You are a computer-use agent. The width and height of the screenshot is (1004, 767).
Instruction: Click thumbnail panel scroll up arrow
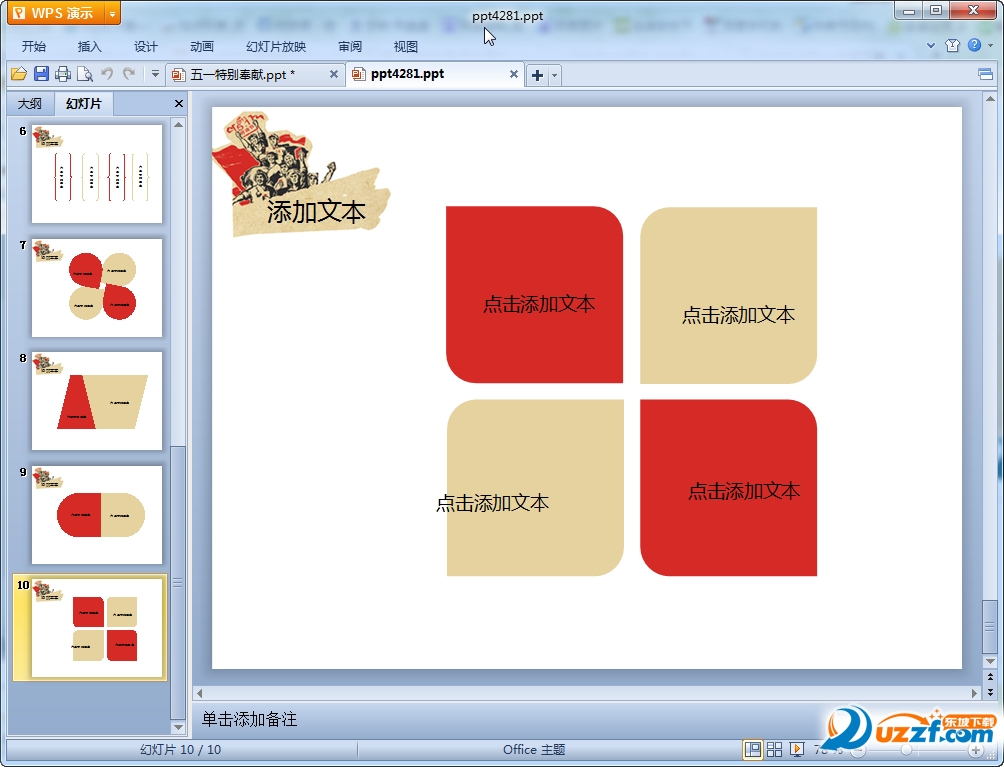point(179,125)
